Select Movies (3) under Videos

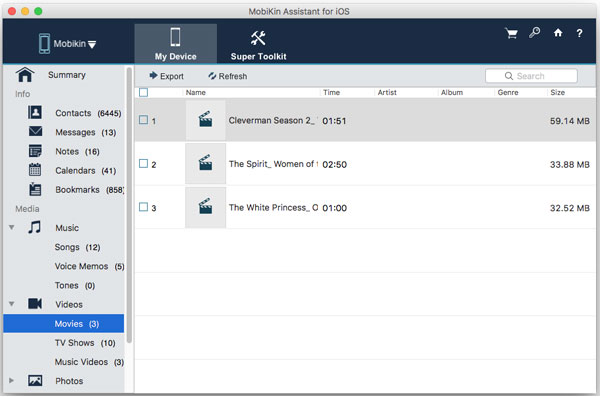pyautogui.click(x=64, y=323)
